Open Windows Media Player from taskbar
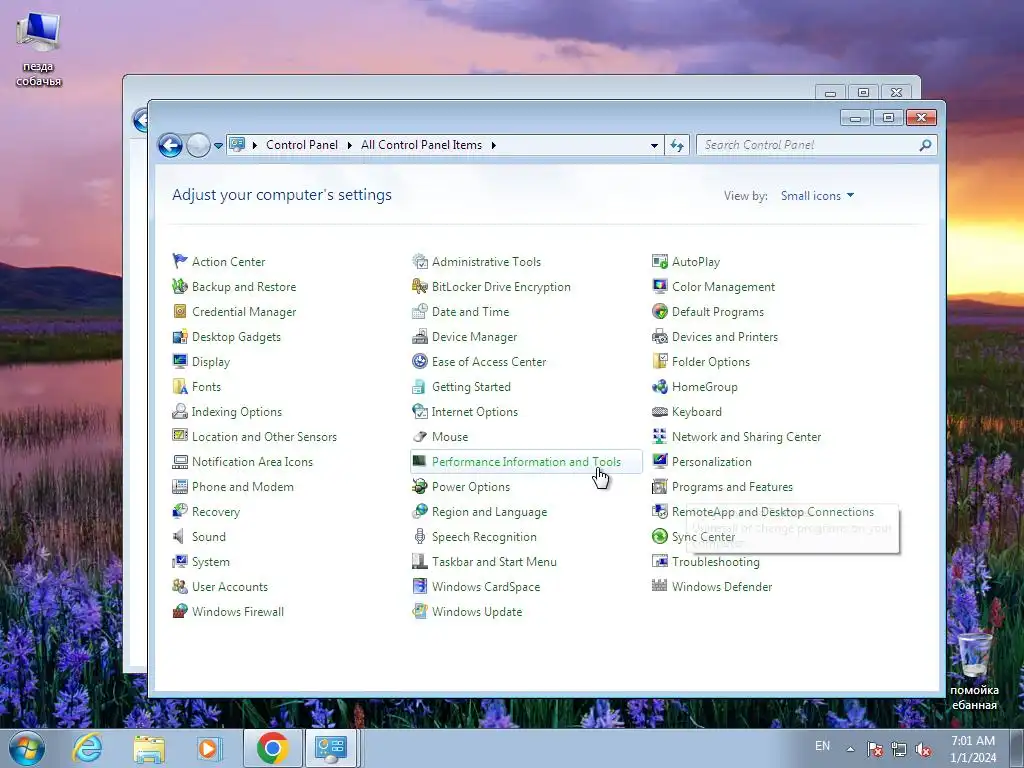The image size is (1024, 768). point(209,748)
